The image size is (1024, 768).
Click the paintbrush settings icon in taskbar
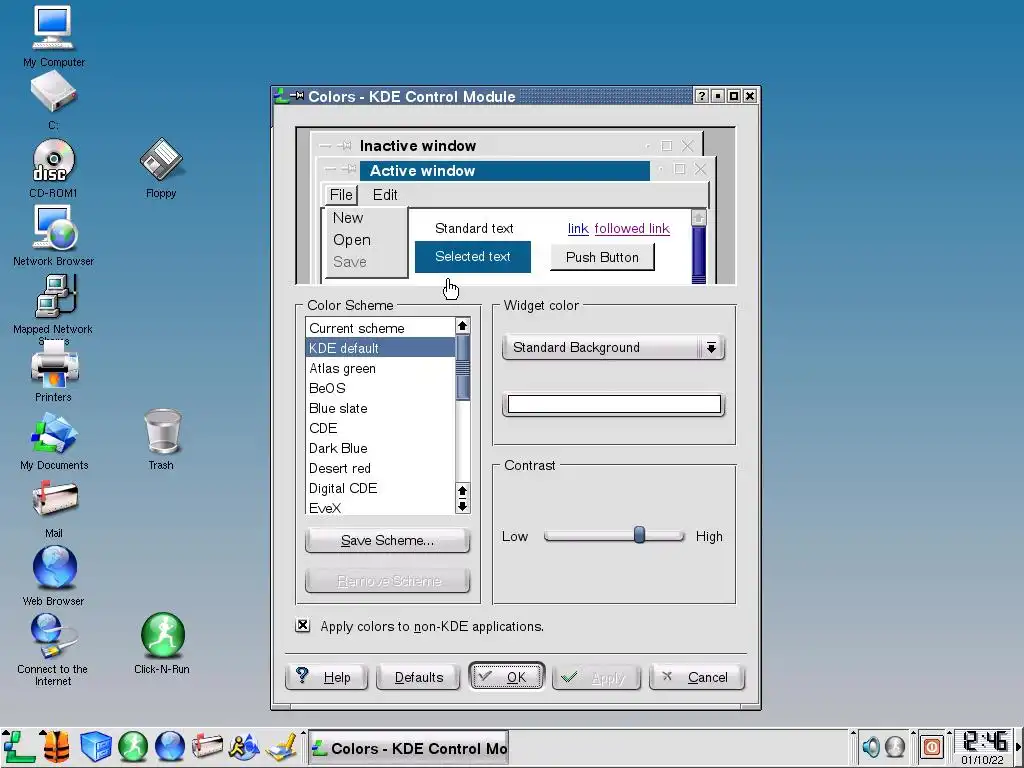[x=282, y=746]
